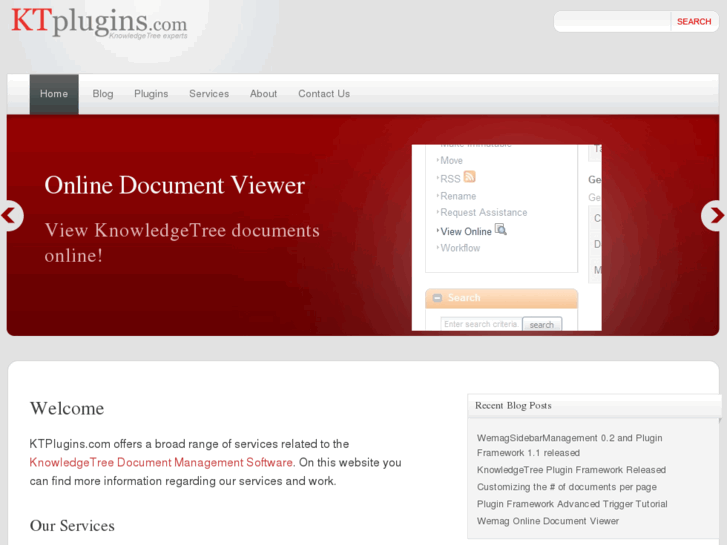Open Plugin Framework Advanced Trigger Tutorial post
The height and width of the screenshot is (545, 727).
coord(572,504)
